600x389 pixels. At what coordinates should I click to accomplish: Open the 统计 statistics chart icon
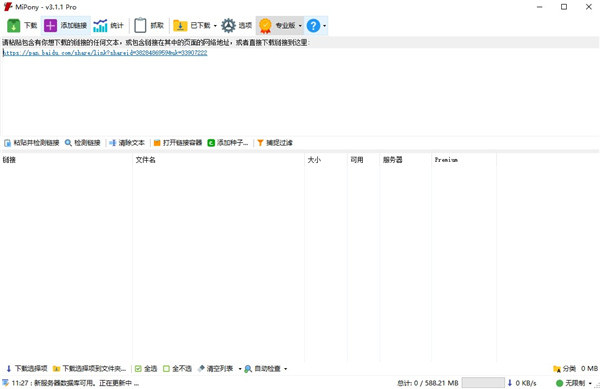pos(100,26)
